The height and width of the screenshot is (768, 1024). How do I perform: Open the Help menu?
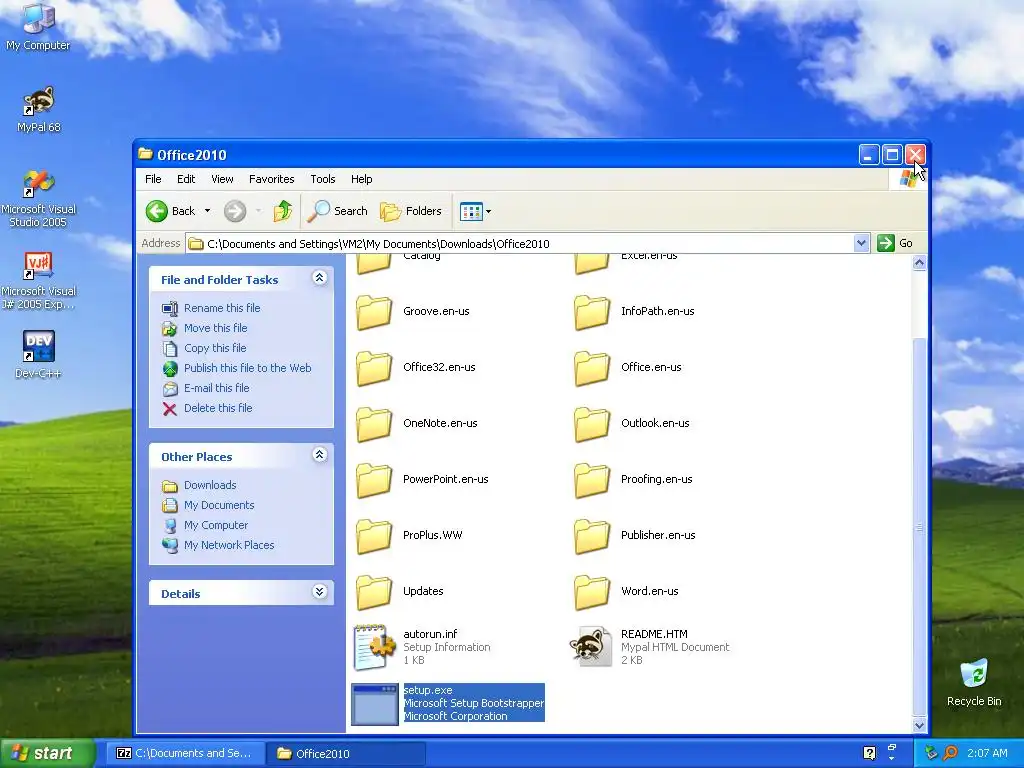click(361, 179)
